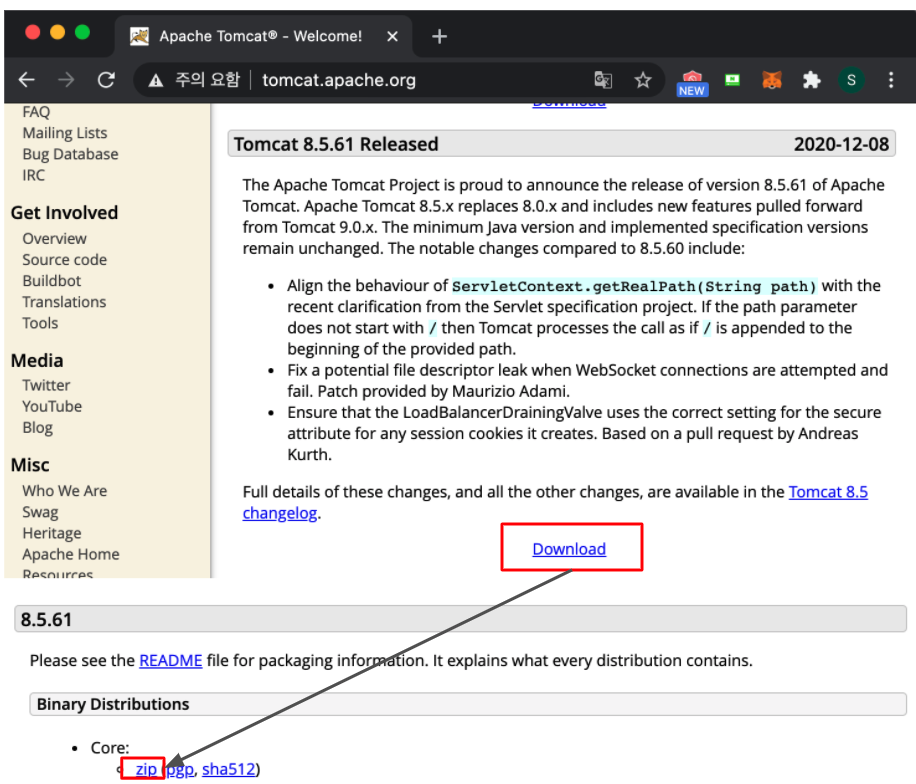The height and width of the screenshot is (784, 916).
Task: Click the 2020-12-08 release date
Action: pyautogui.click(x=841, y=144)
